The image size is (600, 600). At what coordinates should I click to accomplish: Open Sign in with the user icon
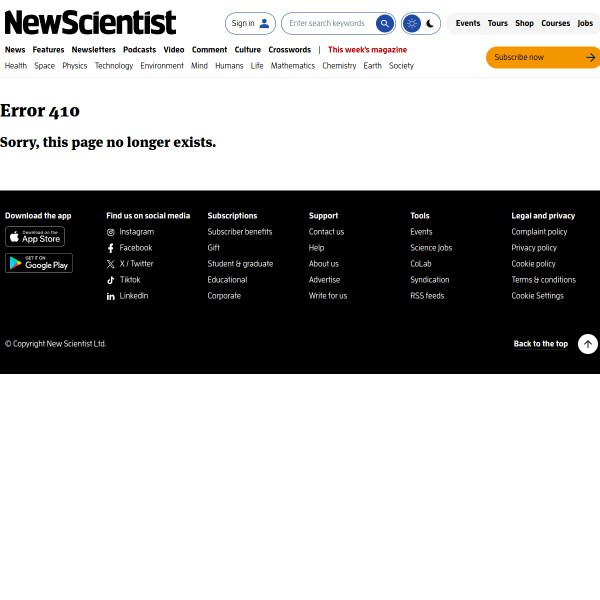[250, 23]
